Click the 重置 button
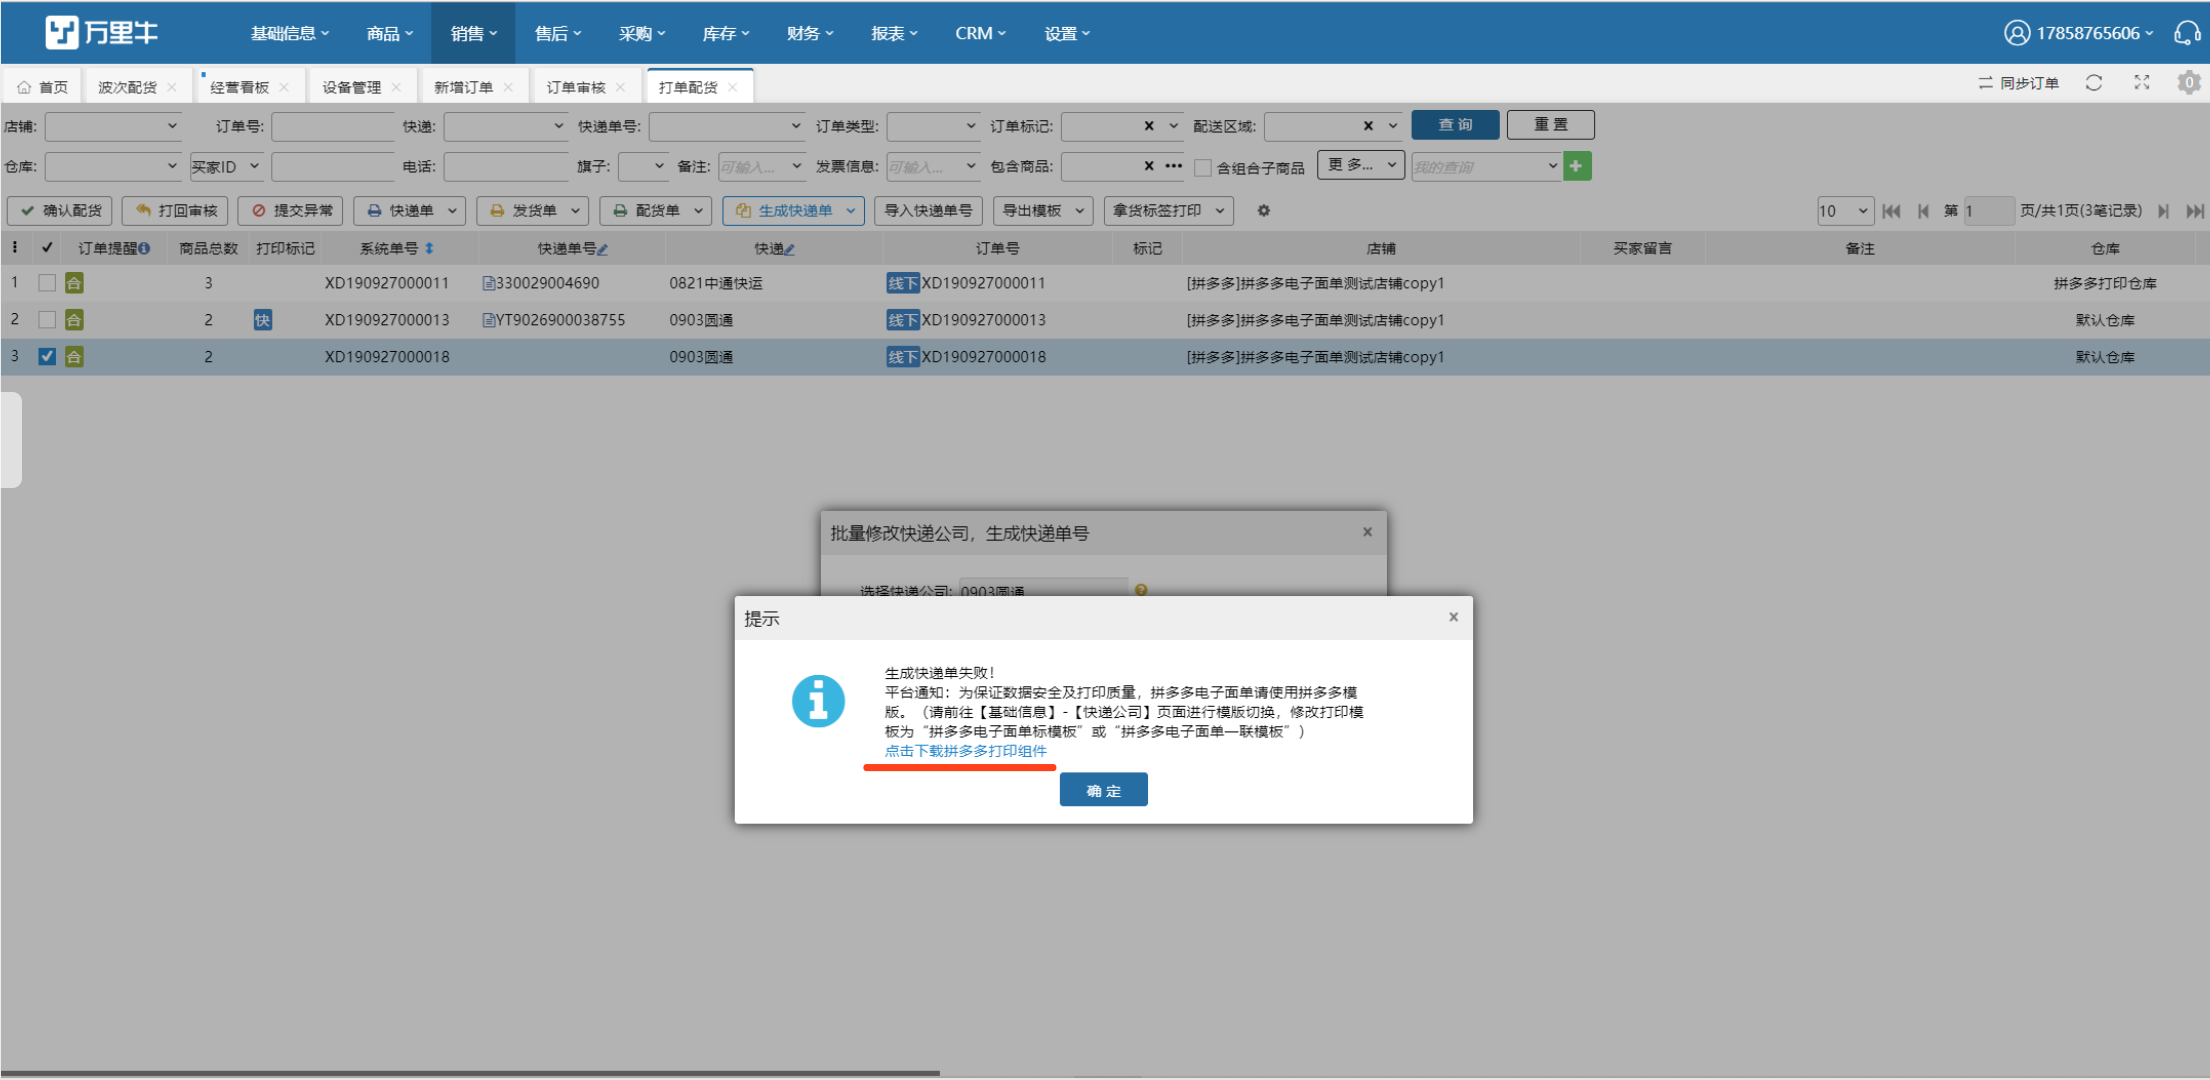This screenshot has height=1080, width=2210. pos(1550,125)
